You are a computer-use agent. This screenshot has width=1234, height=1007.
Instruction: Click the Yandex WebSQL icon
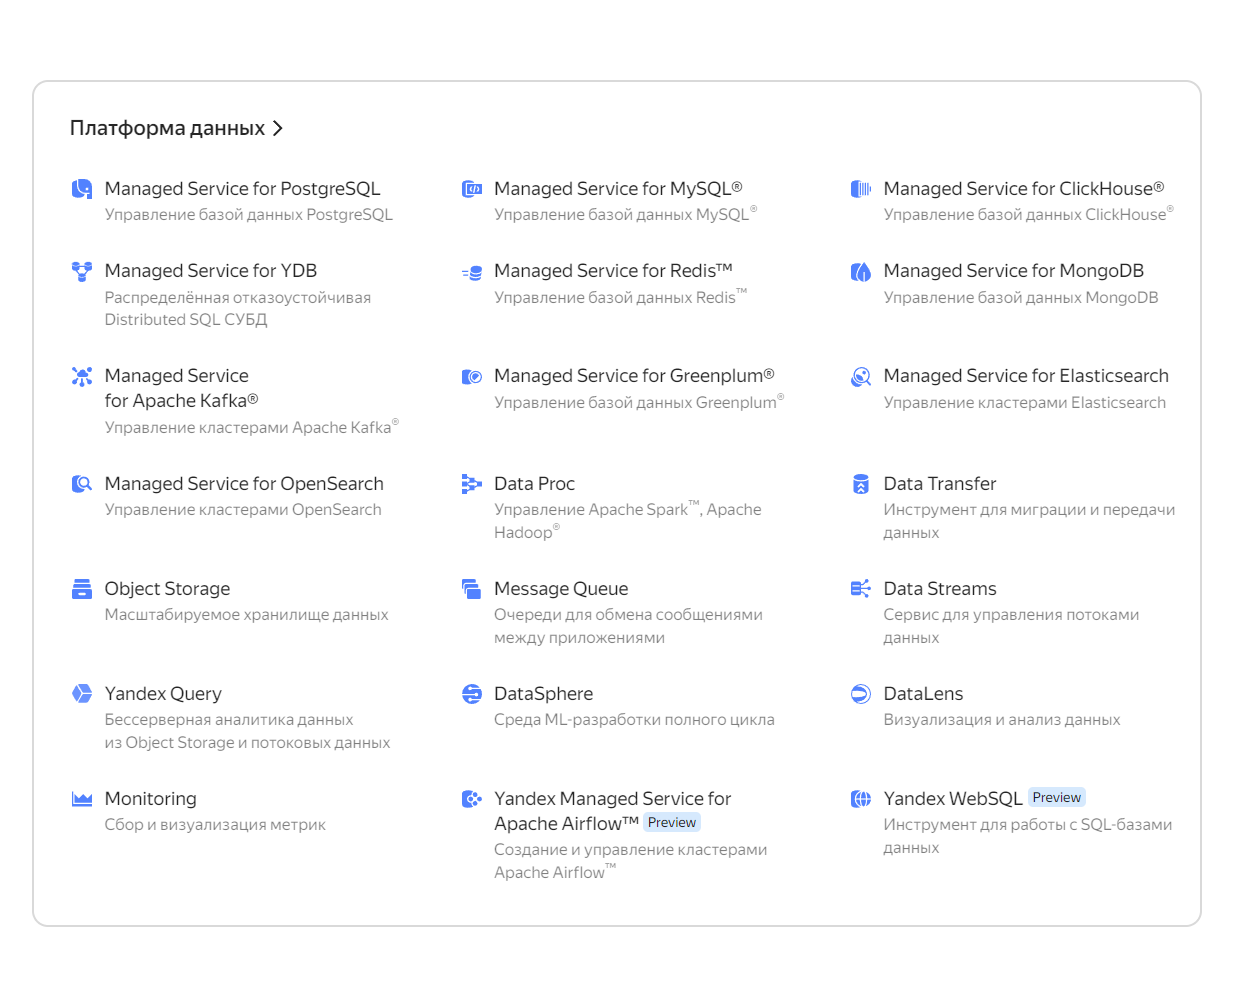tap(861, 799)
